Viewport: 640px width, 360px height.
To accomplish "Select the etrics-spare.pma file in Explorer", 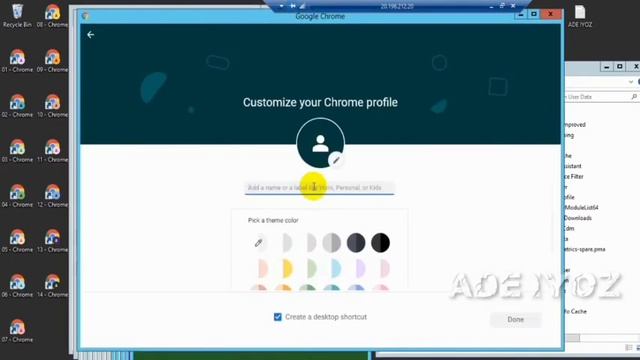I will [585, 249].
